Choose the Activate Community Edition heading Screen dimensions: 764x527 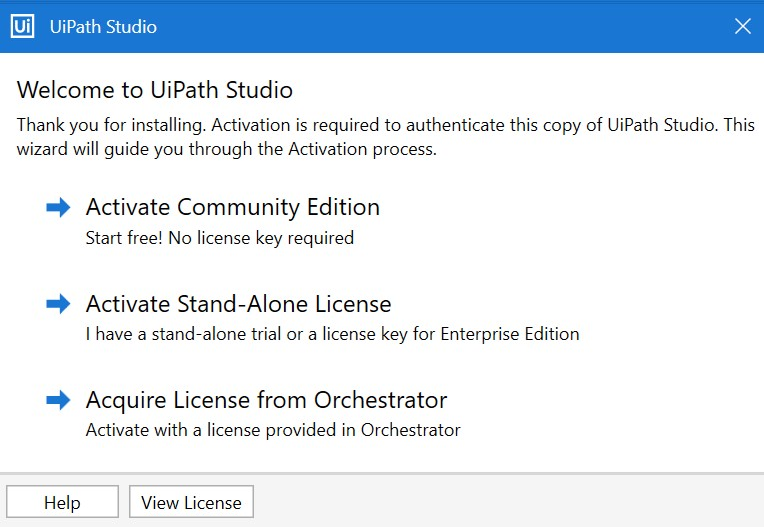point(233,207)
